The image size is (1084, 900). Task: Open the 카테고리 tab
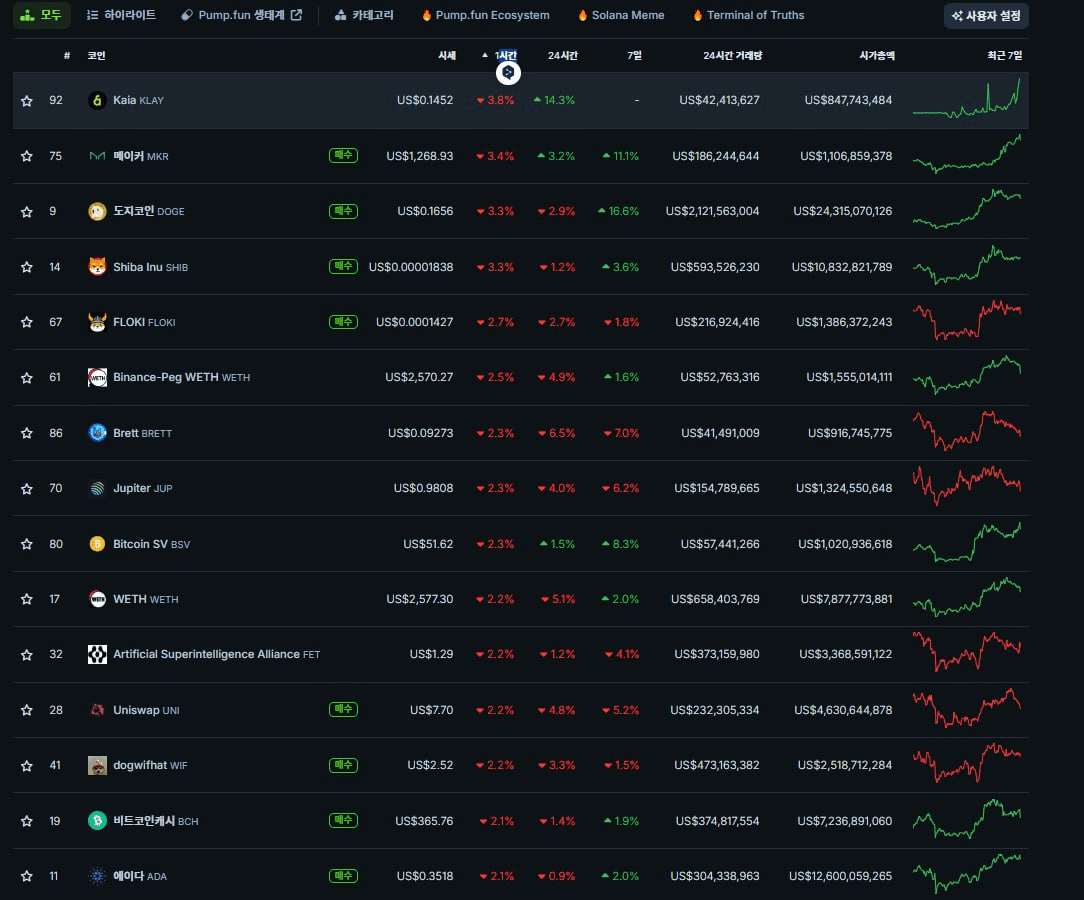tap(364, 15)
